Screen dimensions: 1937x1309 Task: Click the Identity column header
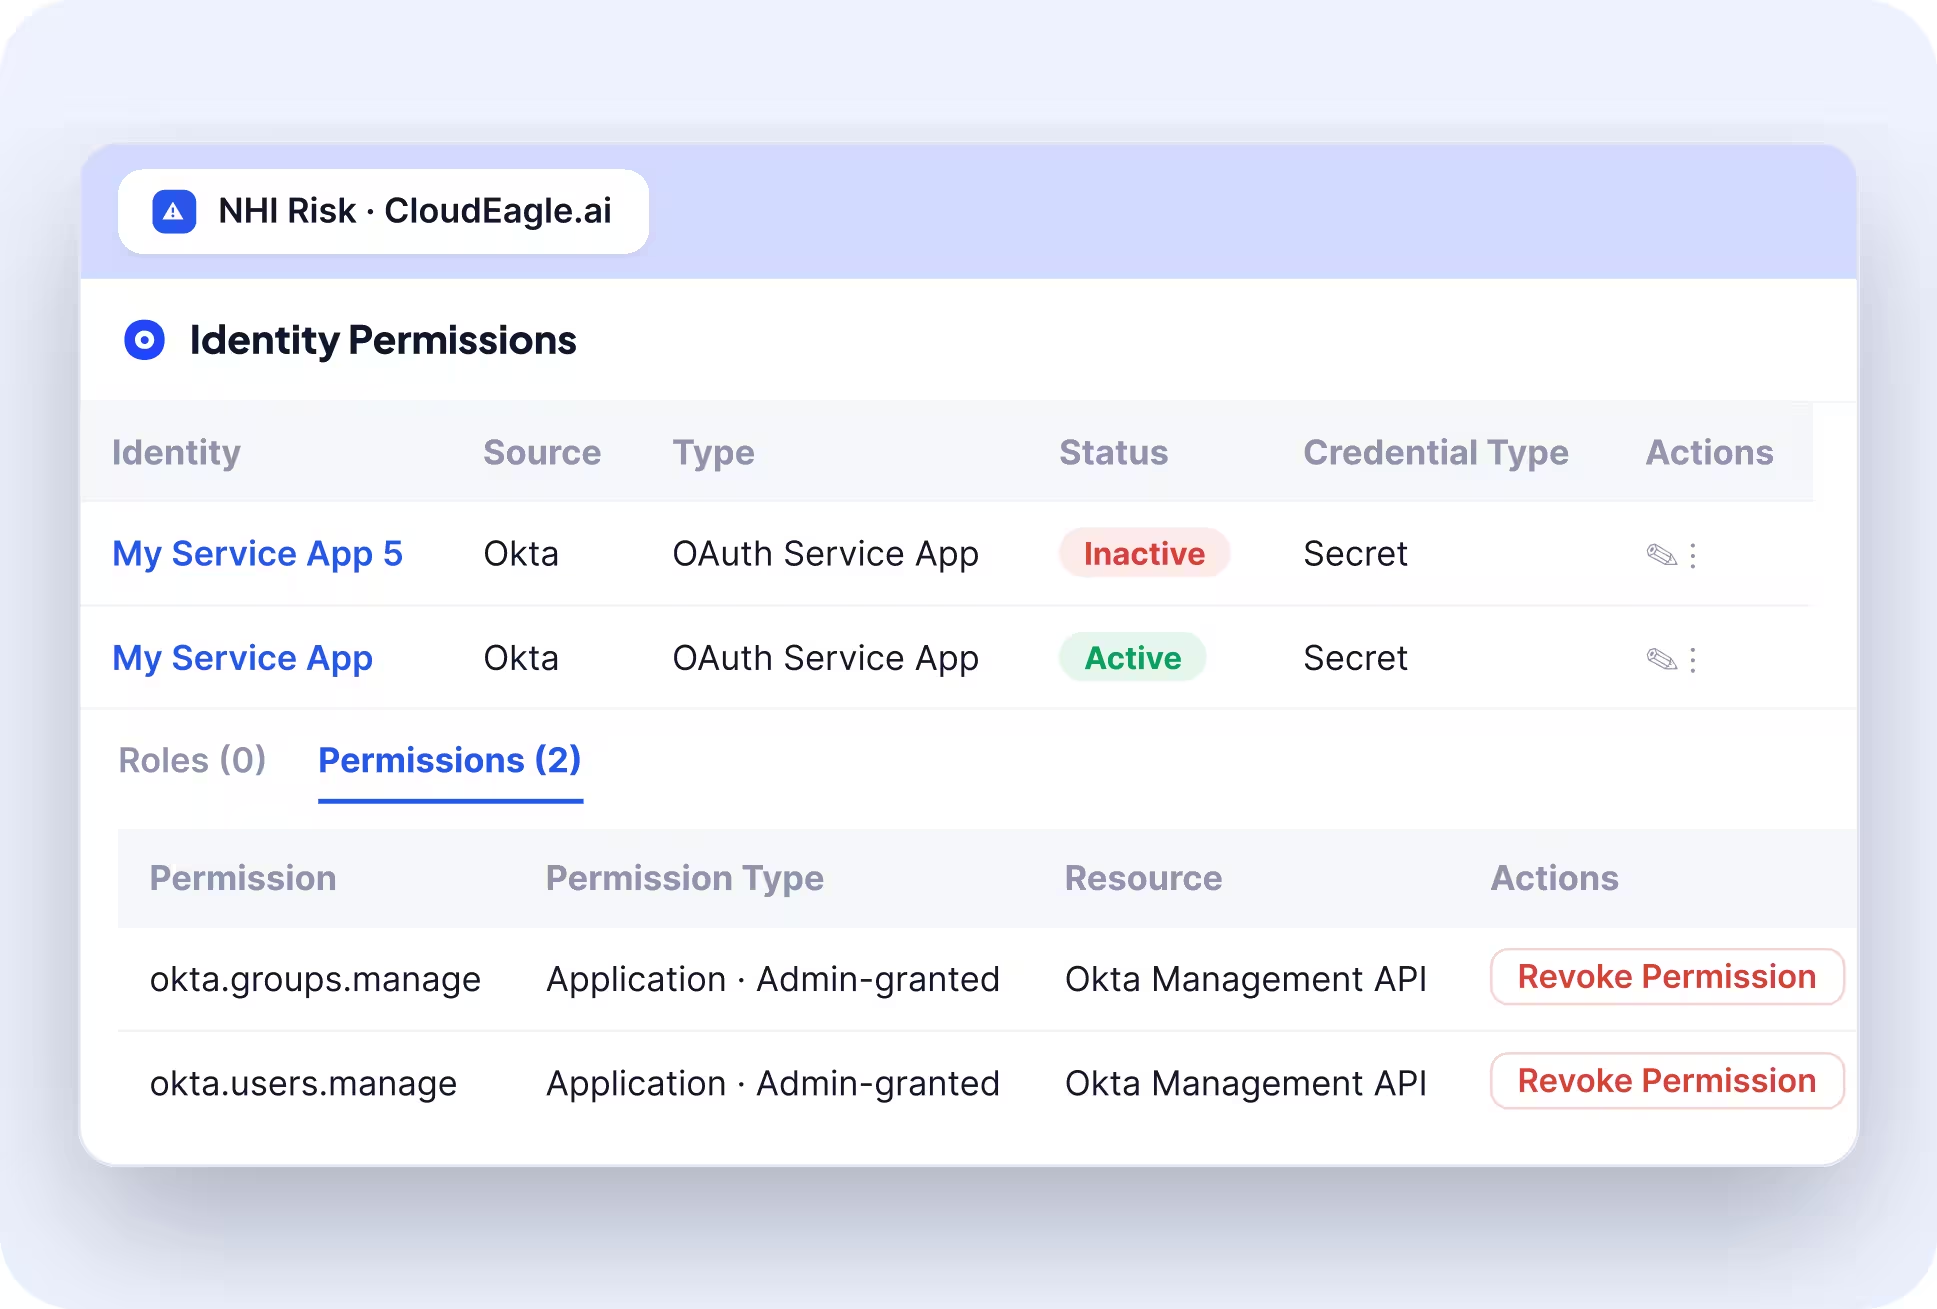tap(176, 452)
